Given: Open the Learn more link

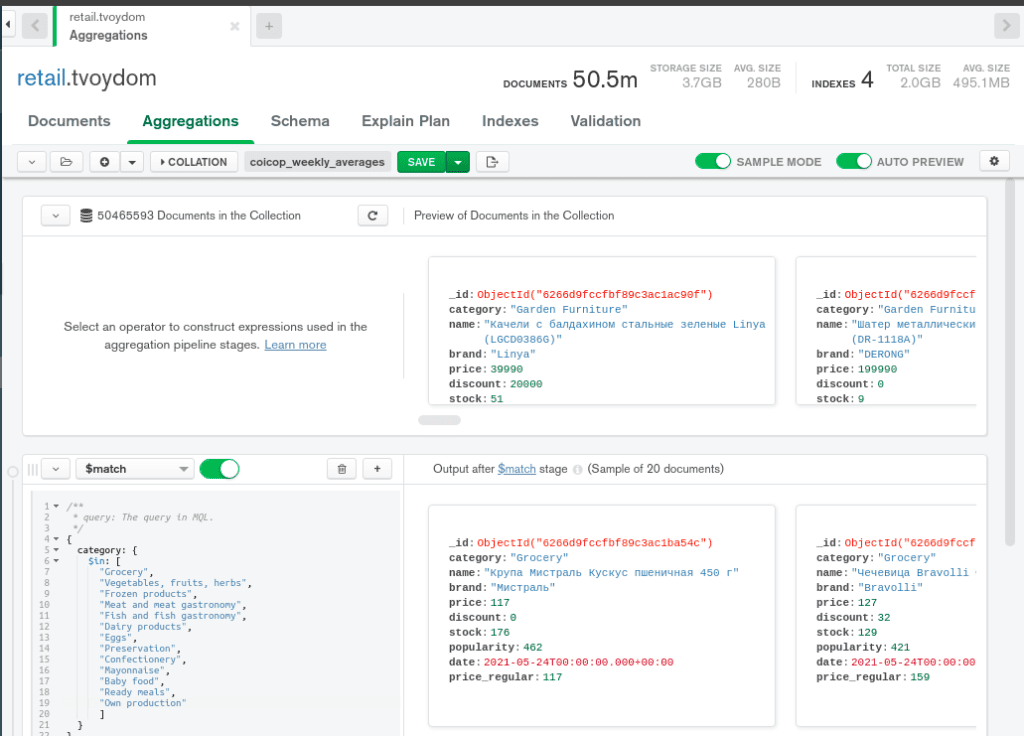Looking at the screenshot, I should click(295, 344).
